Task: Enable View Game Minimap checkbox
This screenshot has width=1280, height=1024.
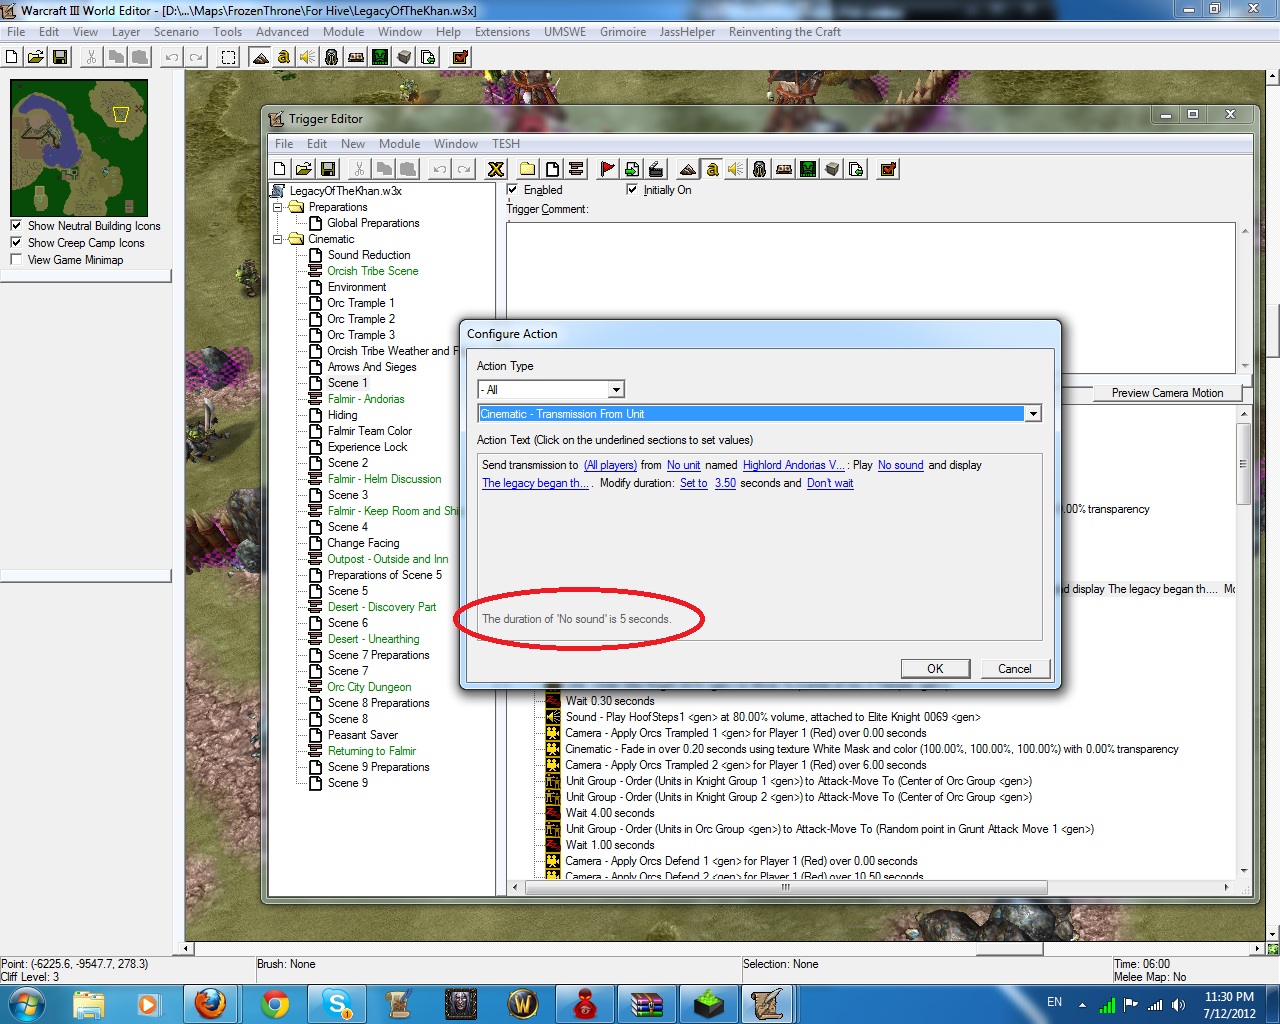Action: pyautogui.click(x=16, y=259)
